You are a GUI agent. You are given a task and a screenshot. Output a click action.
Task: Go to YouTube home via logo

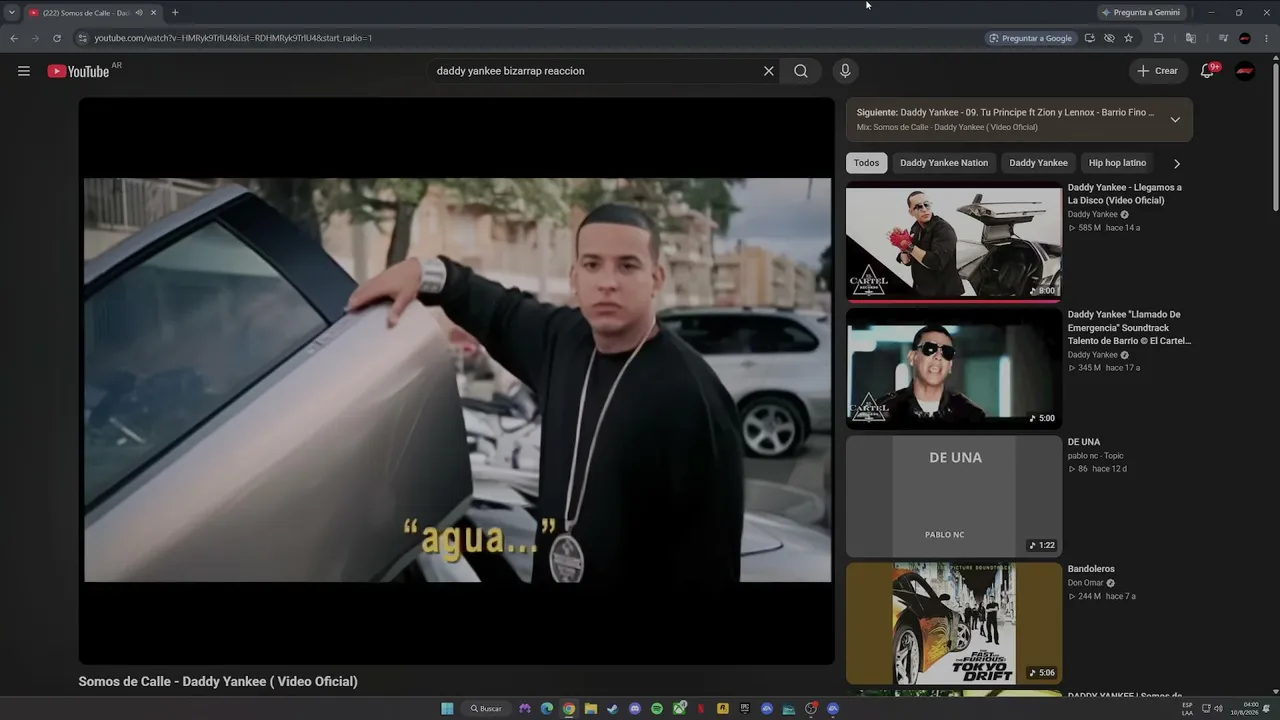pos(78,71)
